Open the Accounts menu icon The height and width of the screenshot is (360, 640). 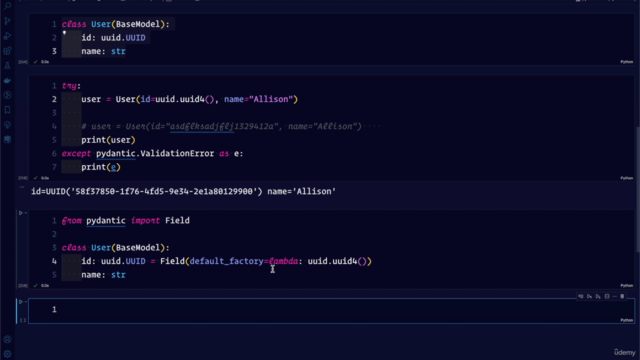tap(7, 339)
